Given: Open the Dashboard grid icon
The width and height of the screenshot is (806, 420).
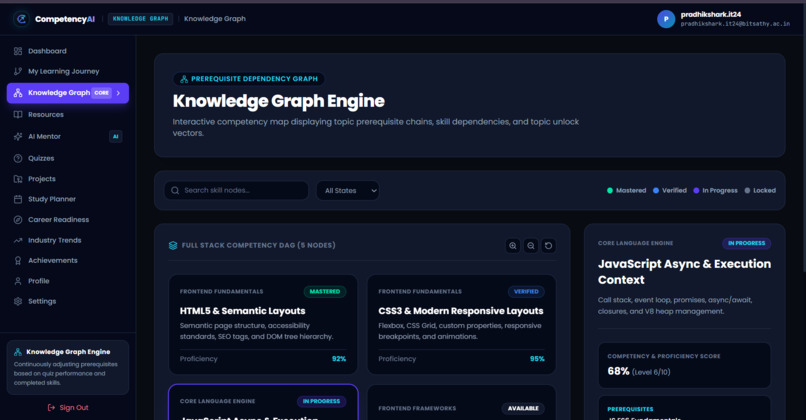Looking at the screenshot, I should click(18, 51).
